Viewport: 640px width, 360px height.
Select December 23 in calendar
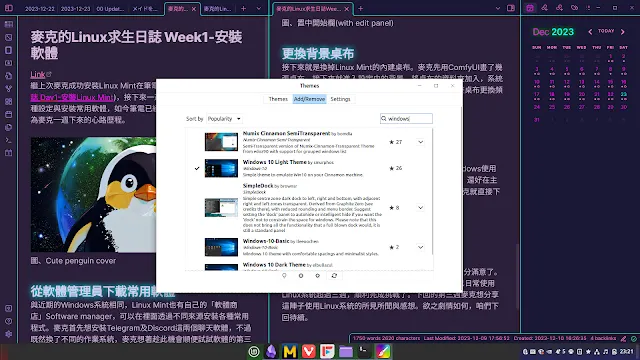coord(623,95)
